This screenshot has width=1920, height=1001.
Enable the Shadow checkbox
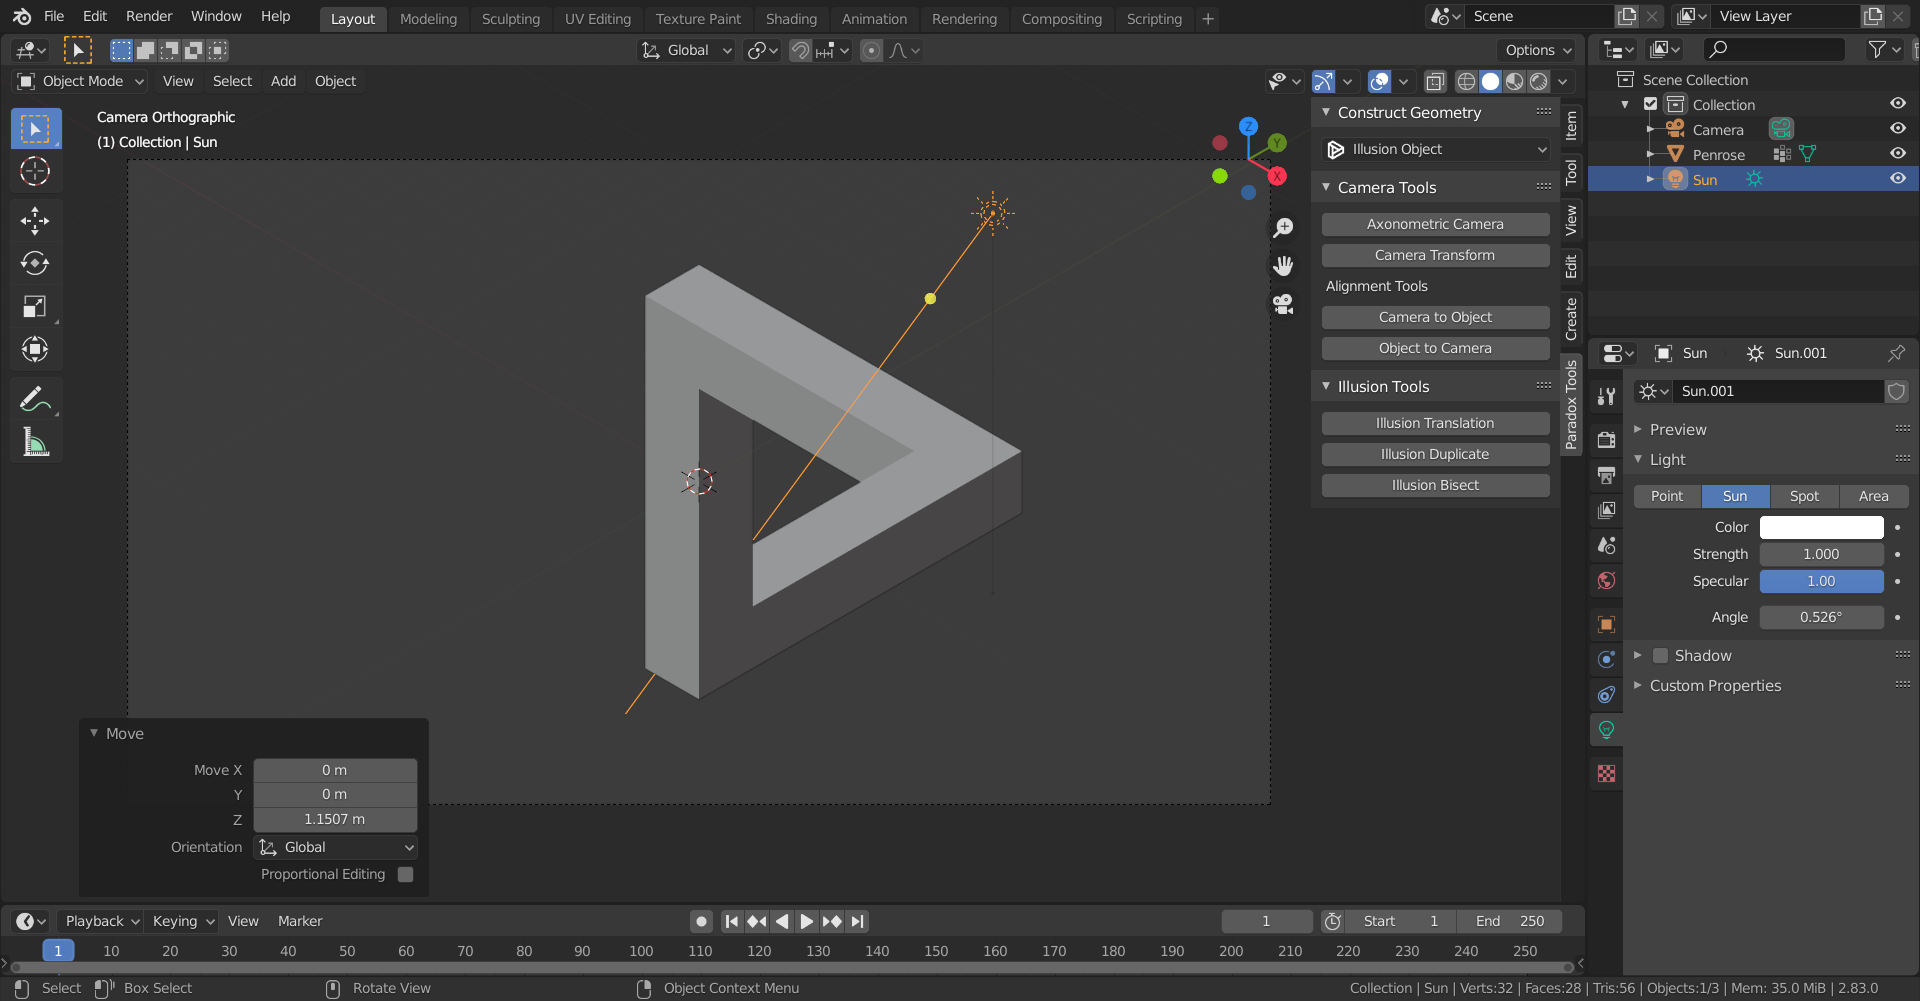click(x=1660, y=656)
